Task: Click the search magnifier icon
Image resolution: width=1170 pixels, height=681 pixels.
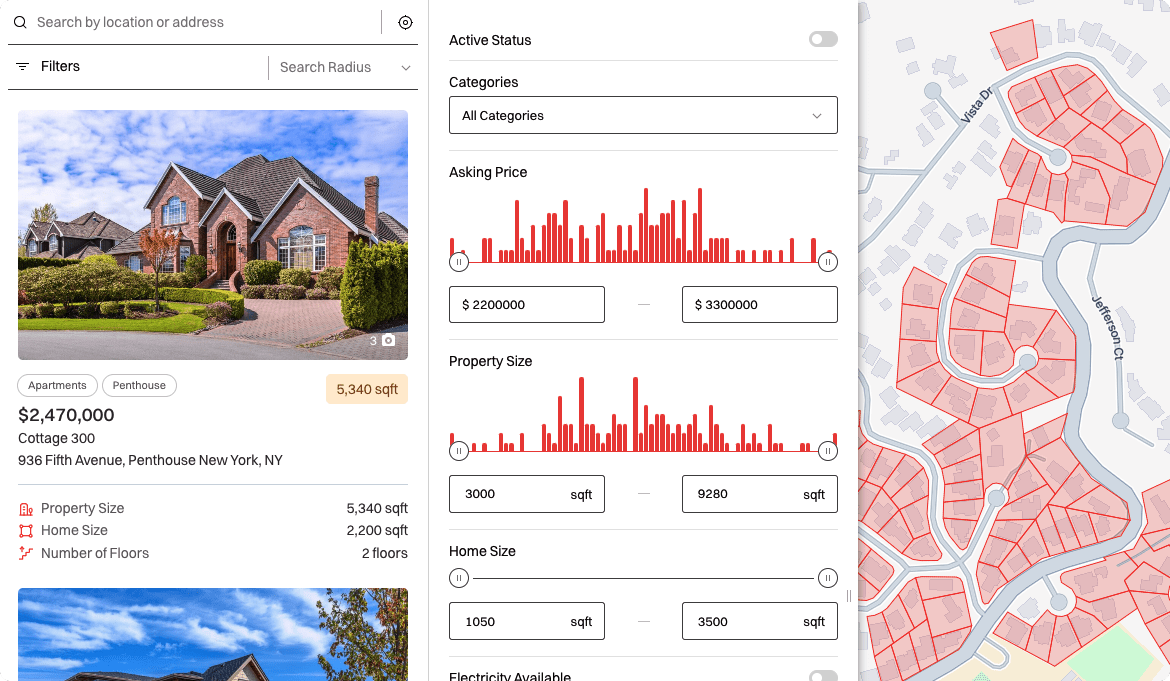Action: click(x=20, y=22)
